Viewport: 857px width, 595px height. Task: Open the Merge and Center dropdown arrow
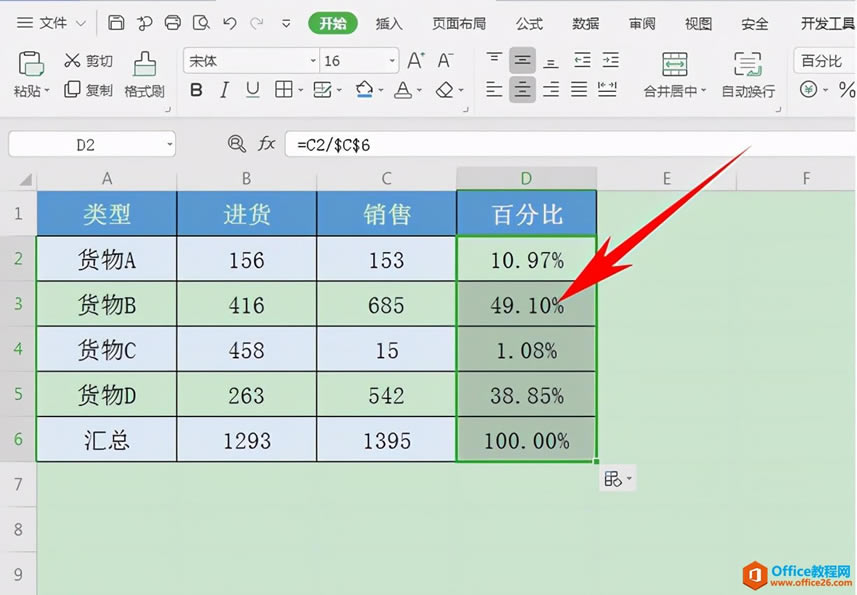point(703,91)
